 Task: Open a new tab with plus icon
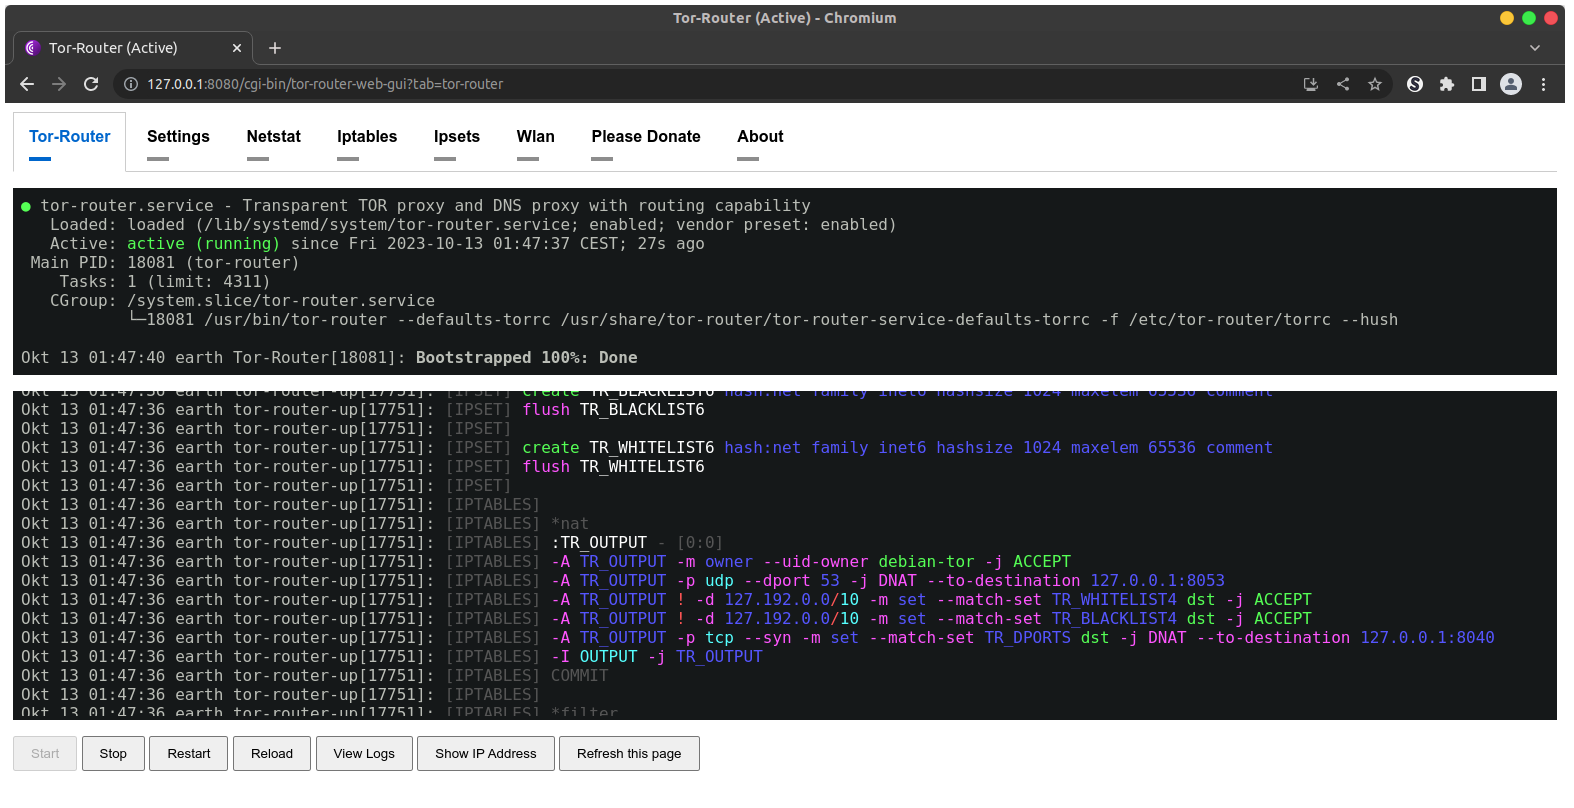coord(275,48)
